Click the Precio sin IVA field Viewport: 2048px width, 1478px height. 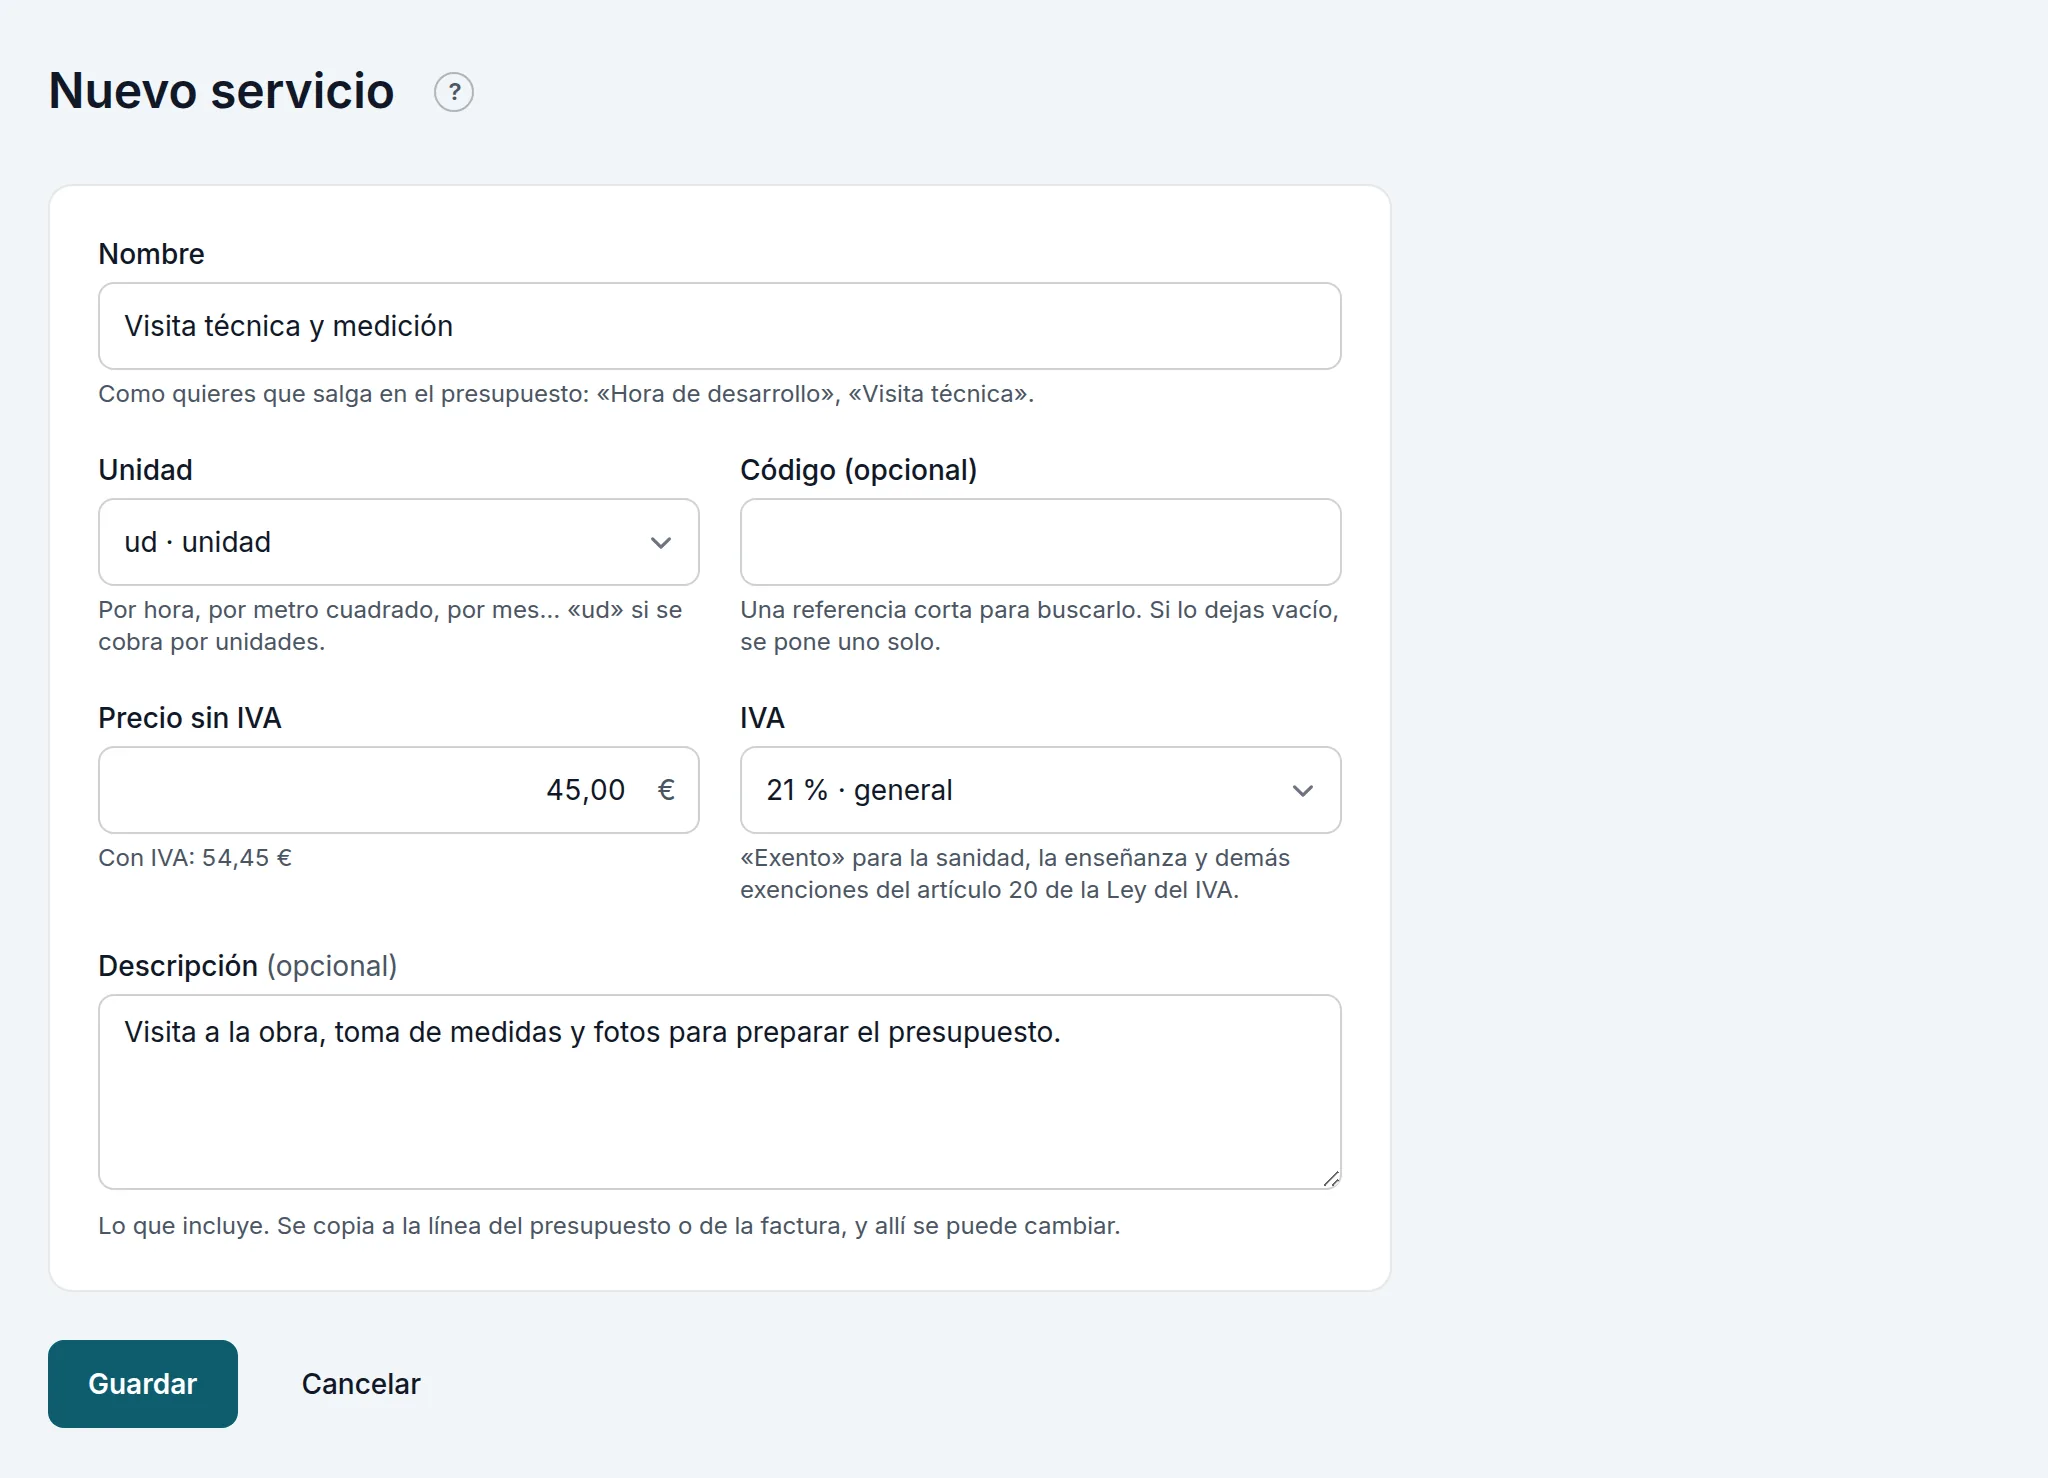click(399, 790)
